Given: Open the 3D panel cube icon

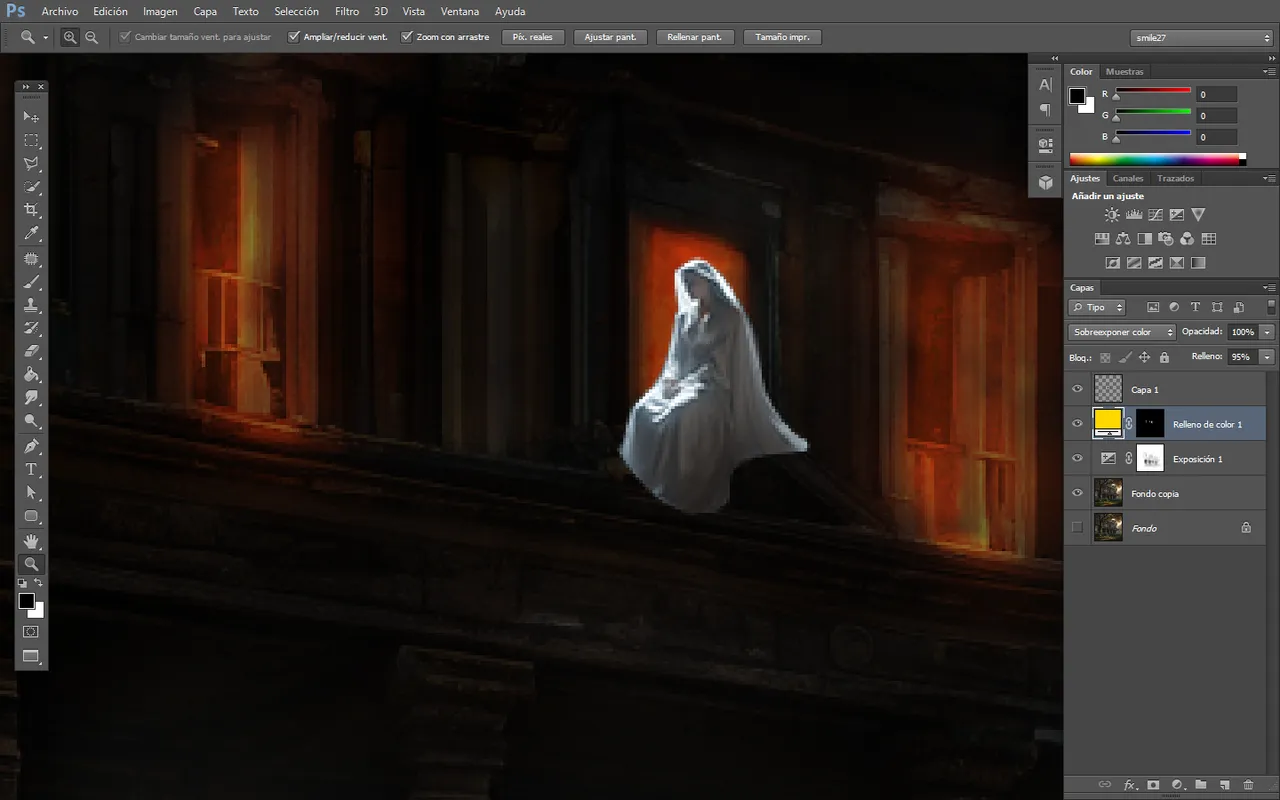Looking at the screenshot, I should (x=1045, y=182).
